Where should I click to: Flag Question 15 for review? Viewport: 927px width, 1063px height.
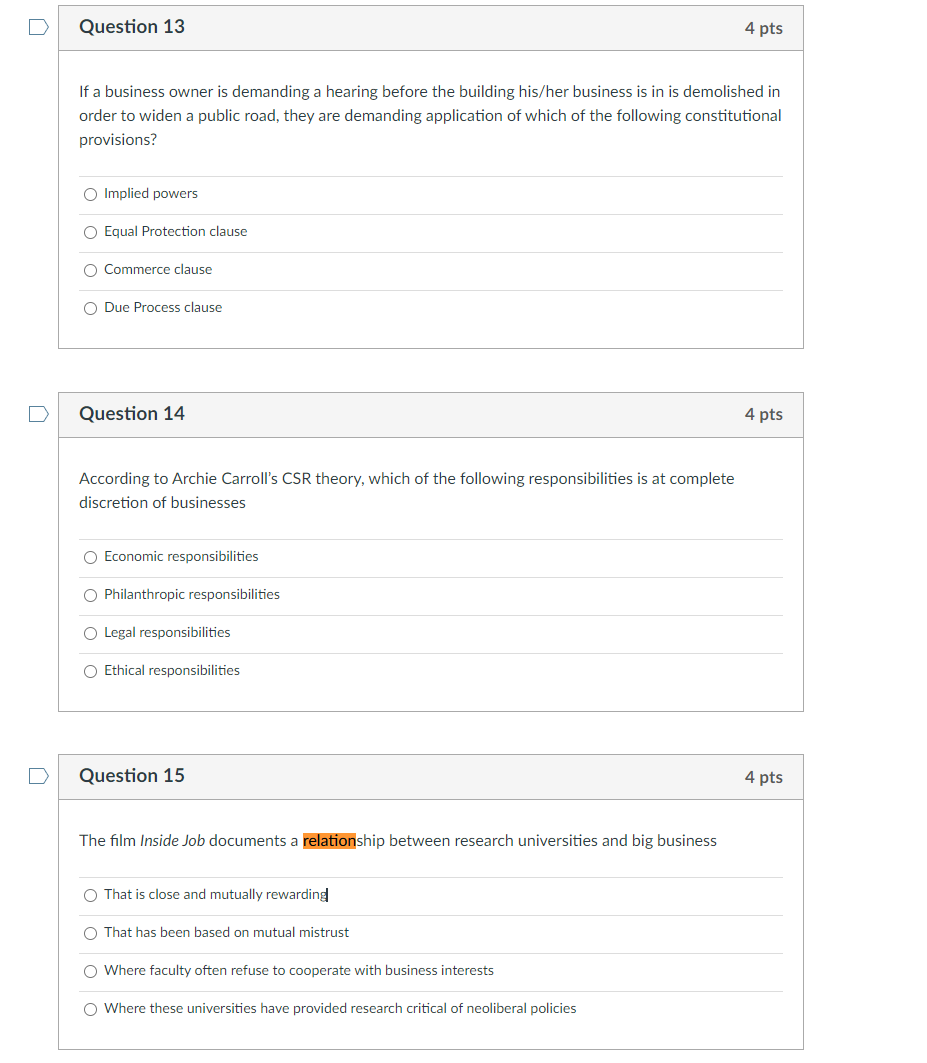click(x=37, y=775)
